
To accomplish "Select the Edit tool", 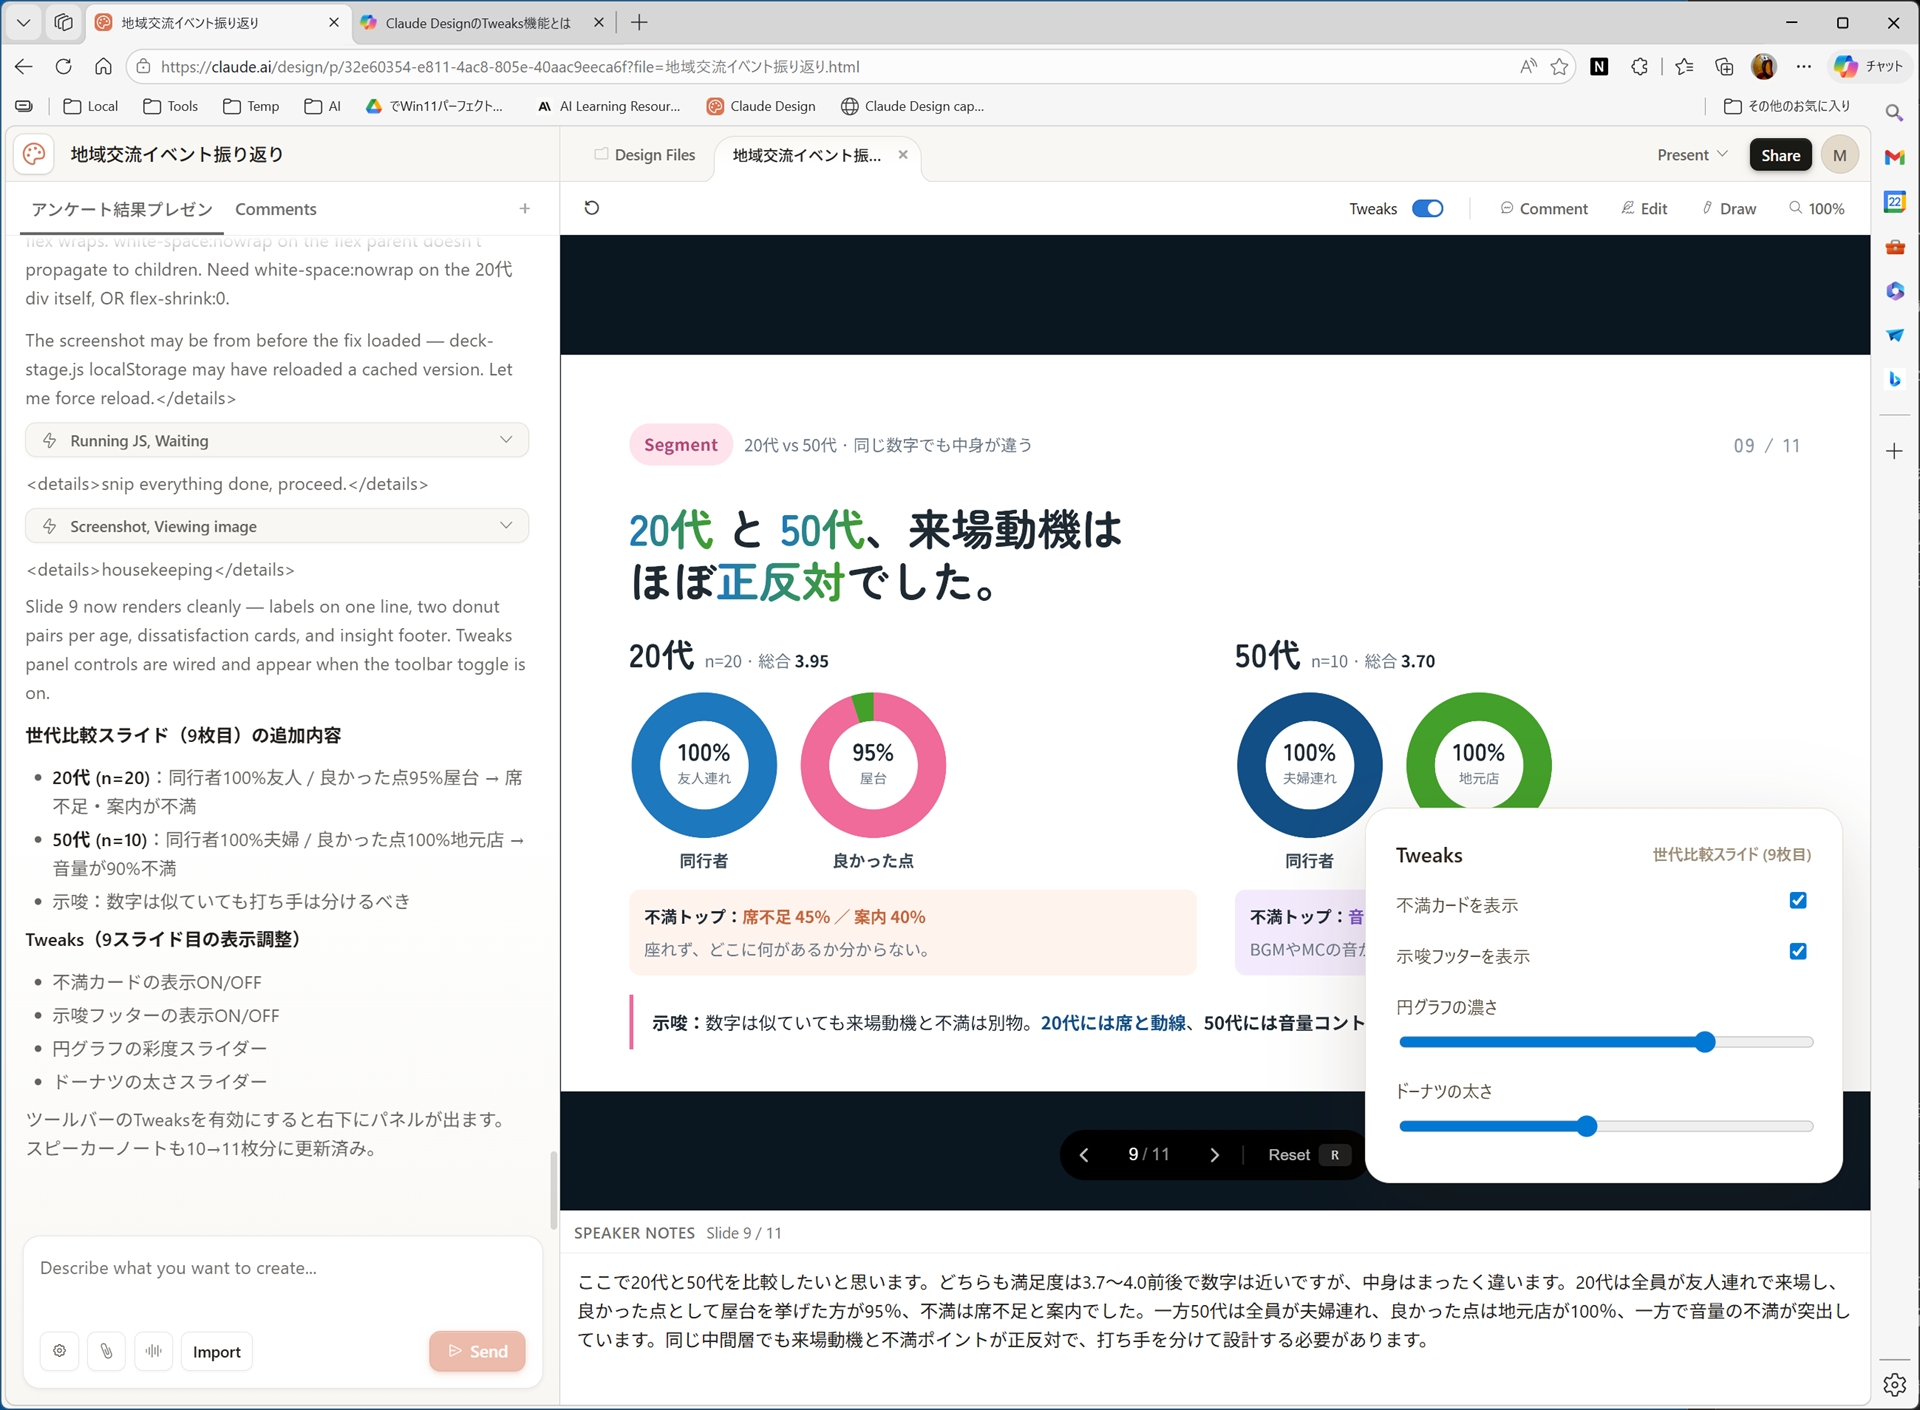I will pyautogui.click(x=1645, y=208).
